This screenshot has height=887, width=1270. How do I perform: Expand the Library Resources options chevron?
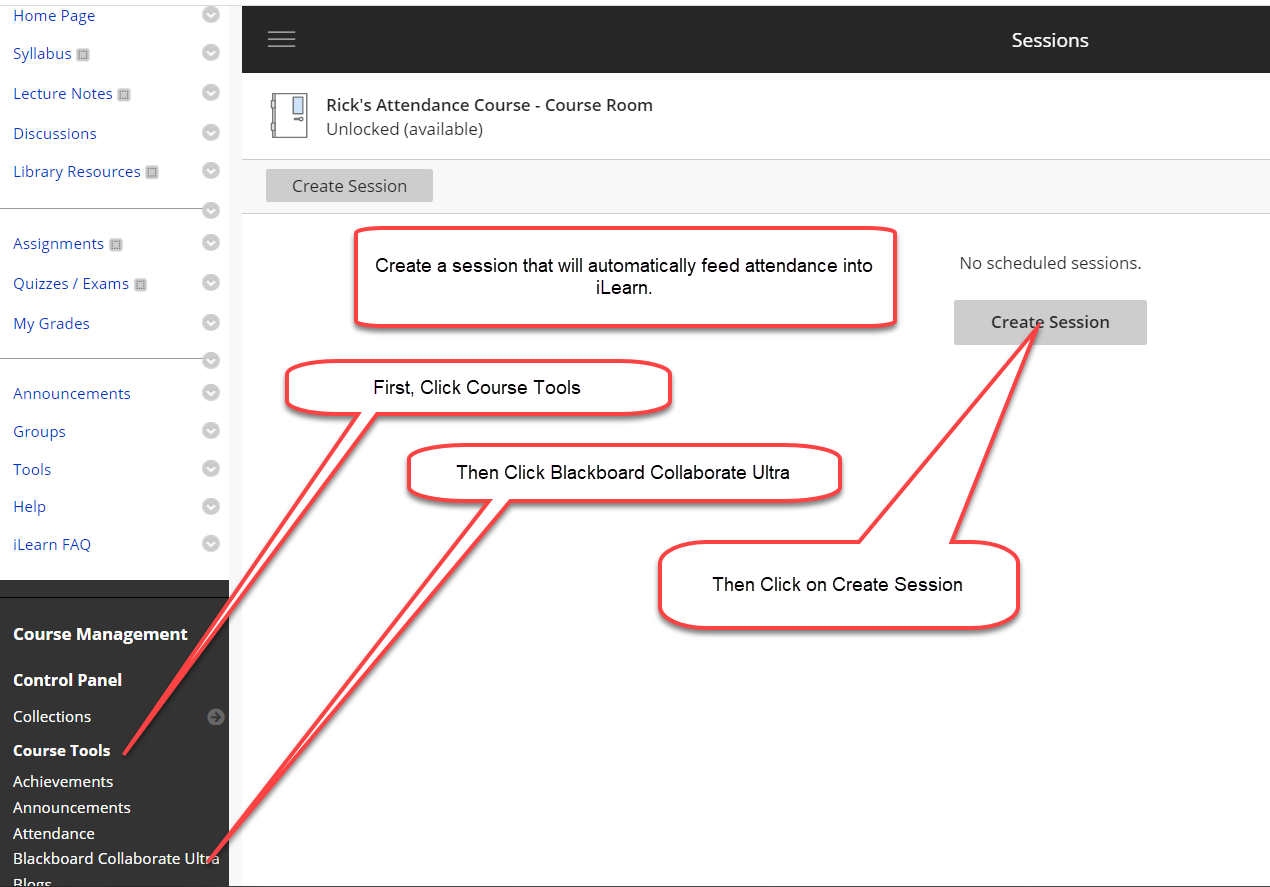(x=210, y=171)
